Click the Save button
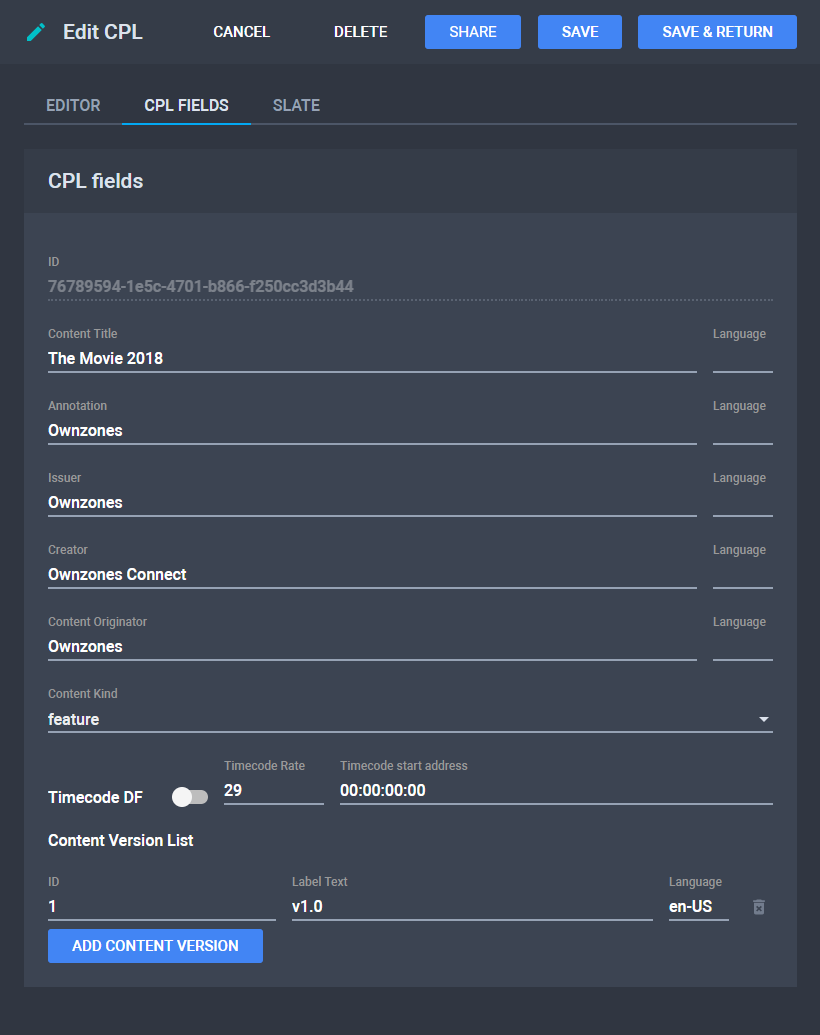 coord(580,32)
